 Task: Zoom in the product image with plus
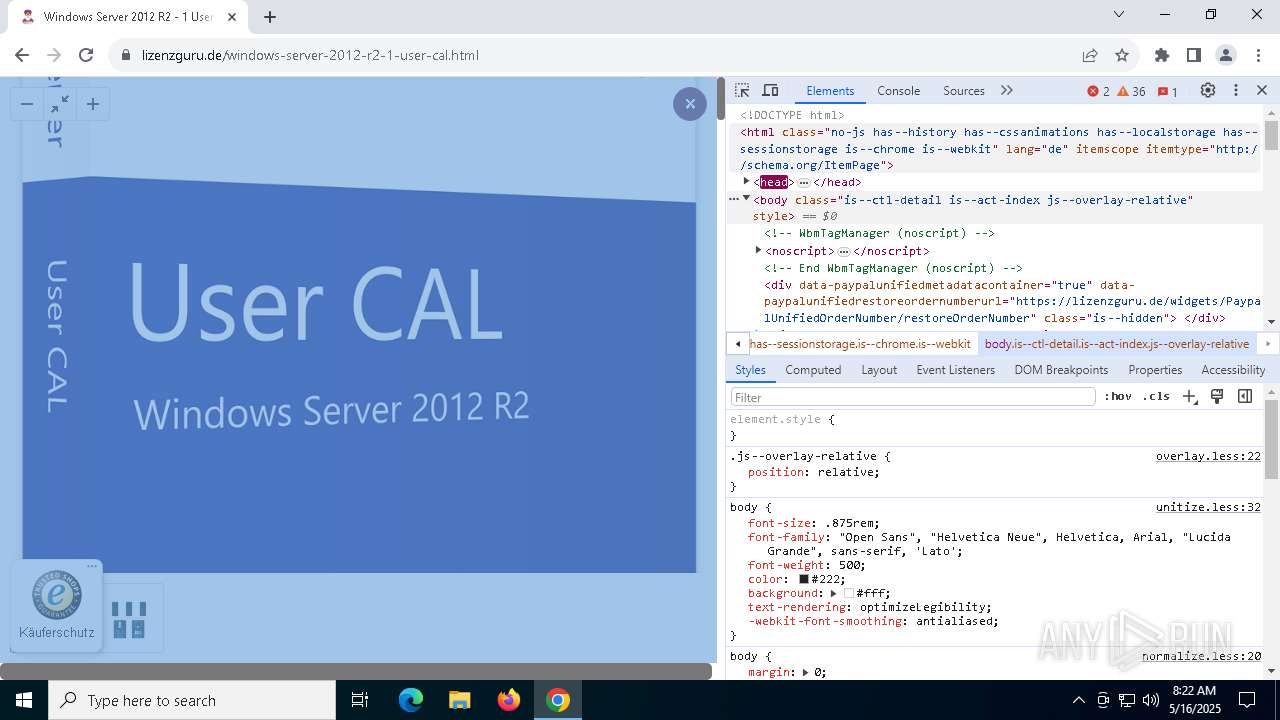pyautogui.click(x=93, y=104)
